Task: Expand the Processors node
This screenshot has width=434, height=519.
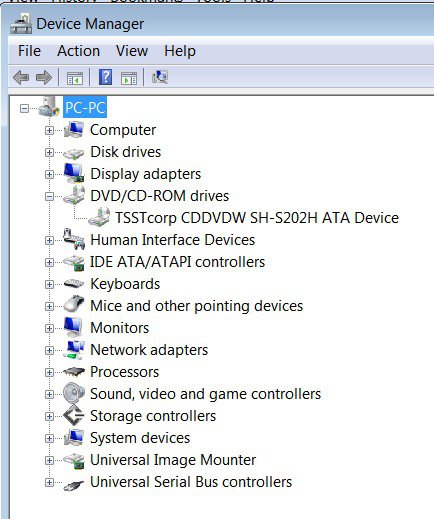Action: pos(49,372)
